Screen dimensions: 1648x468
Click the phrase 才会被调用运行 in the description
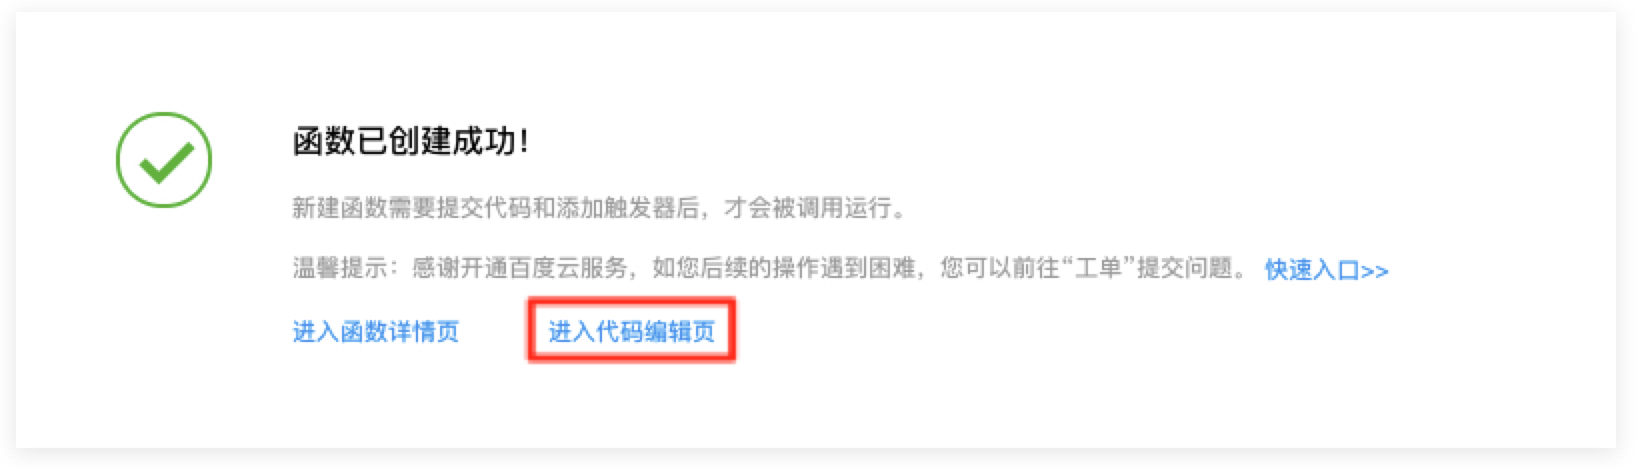[806, 208]
